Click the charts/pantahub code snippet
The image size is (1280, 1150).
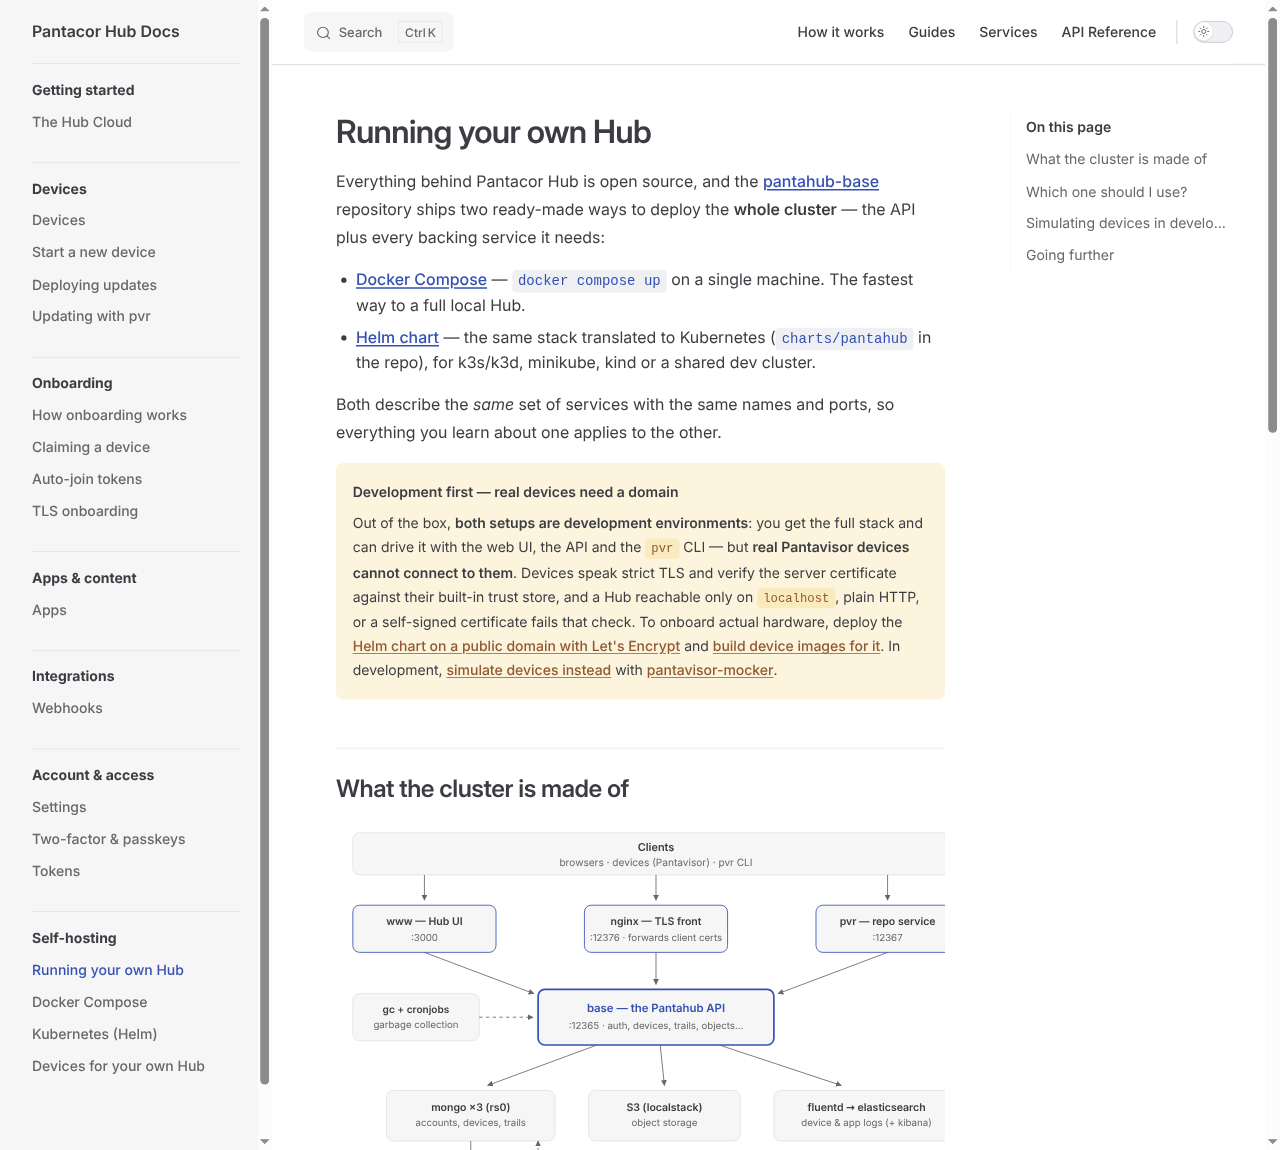(x=844, y=339)
